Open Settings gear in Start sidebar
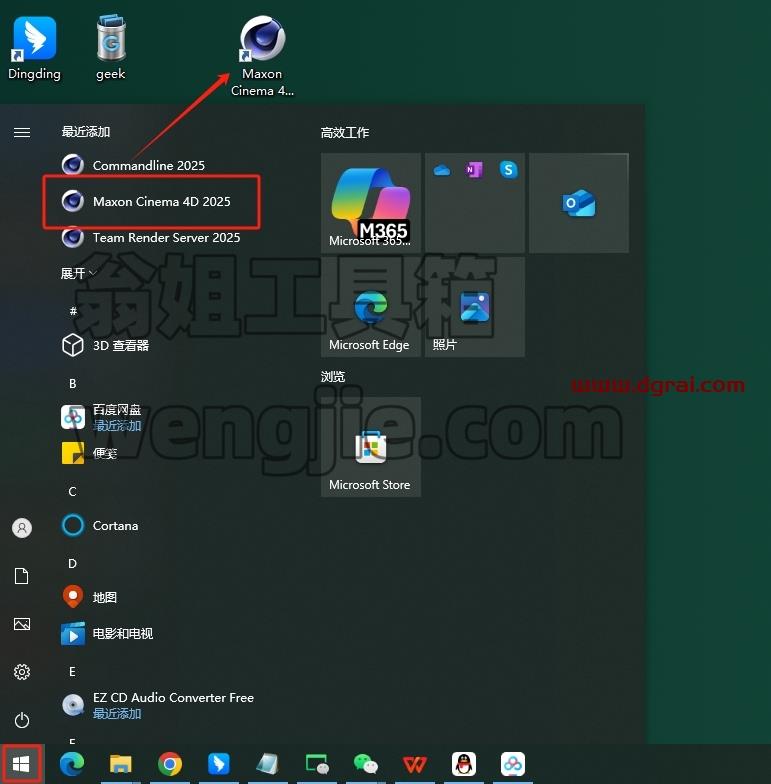The width and height of the screenshot is (771, 784). coord(22,672)
